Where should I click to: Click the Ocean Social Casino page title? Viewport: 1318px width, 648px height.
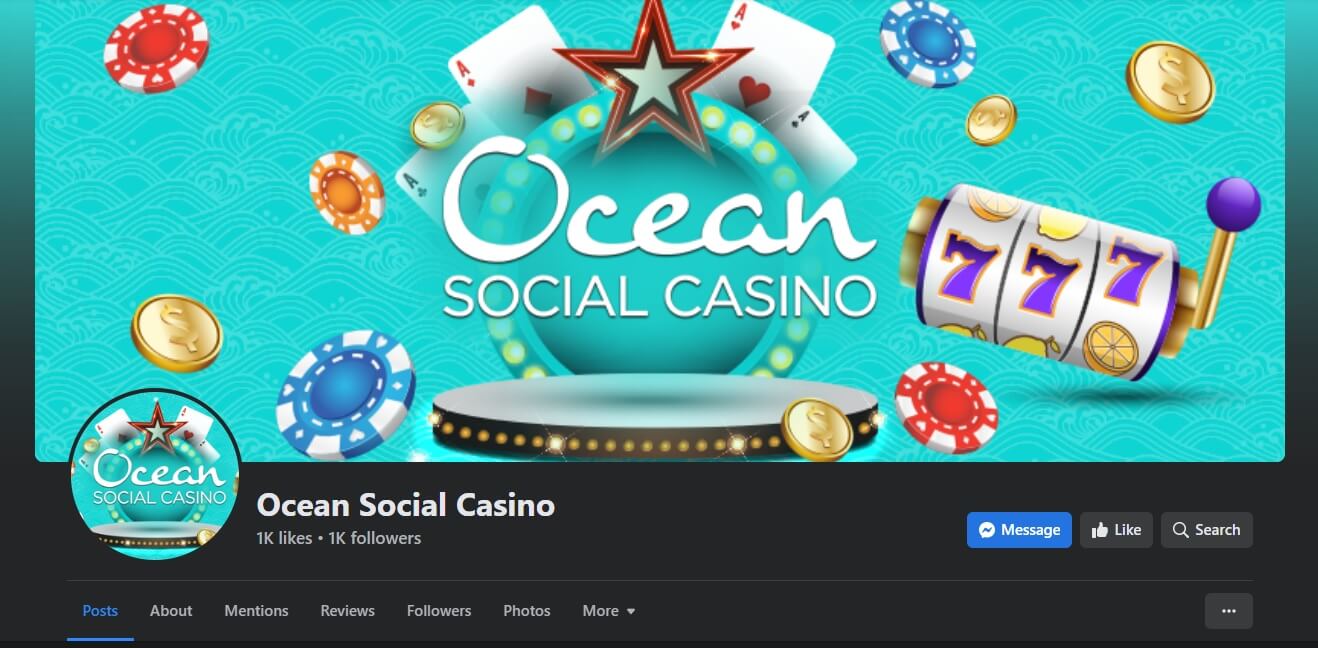(x=406, y=505)
